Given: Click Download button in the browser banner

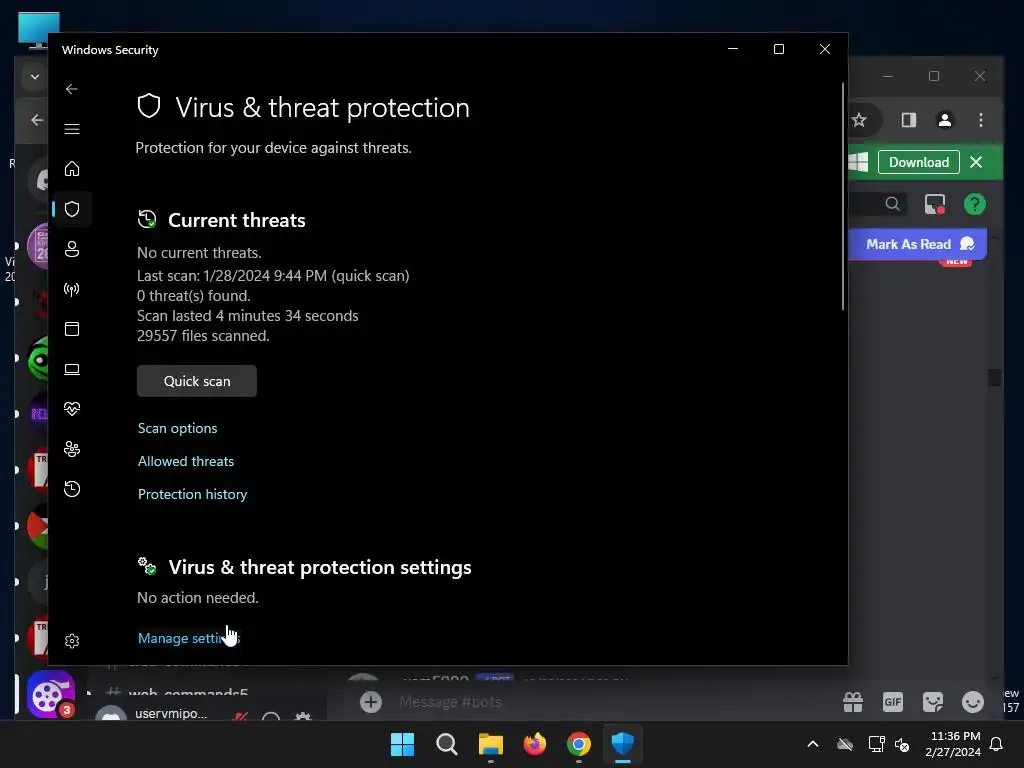Looking at the screenshot, I should click(x=918, y=162).
